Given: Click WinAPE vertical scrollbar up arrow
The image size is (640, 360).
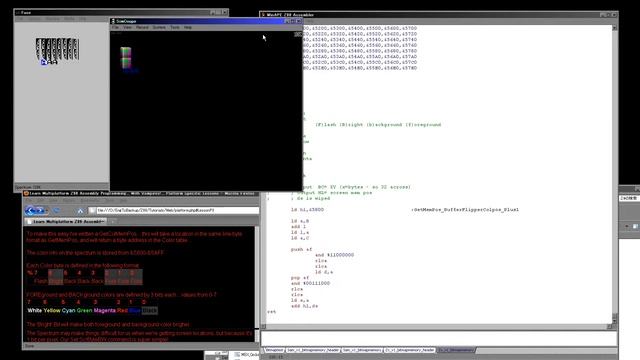Looking at the screenshot, I should [615, 28].
